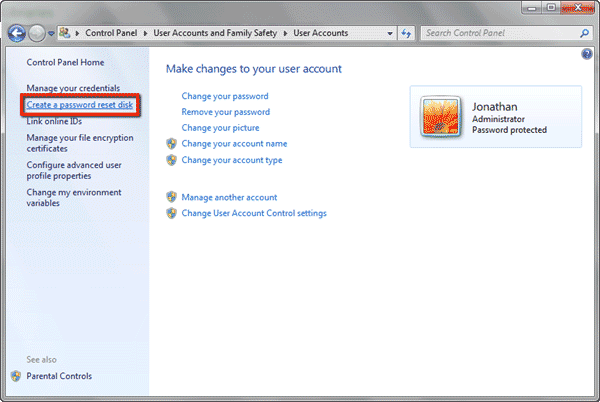Click Change User Account Control settings
Image resolution: width=600 pixels, height=402 pixels.
pyautogui.click(x=254, y=213)
